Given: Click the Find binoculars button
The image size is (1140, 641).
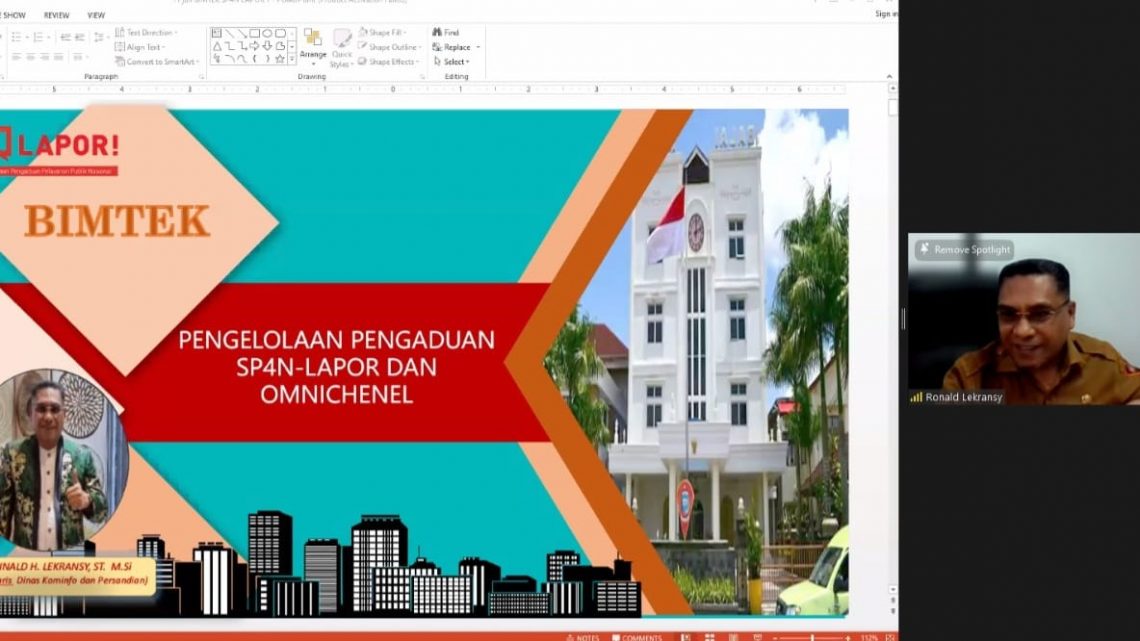Looking at the screenshot, I should tap(446, 33).
